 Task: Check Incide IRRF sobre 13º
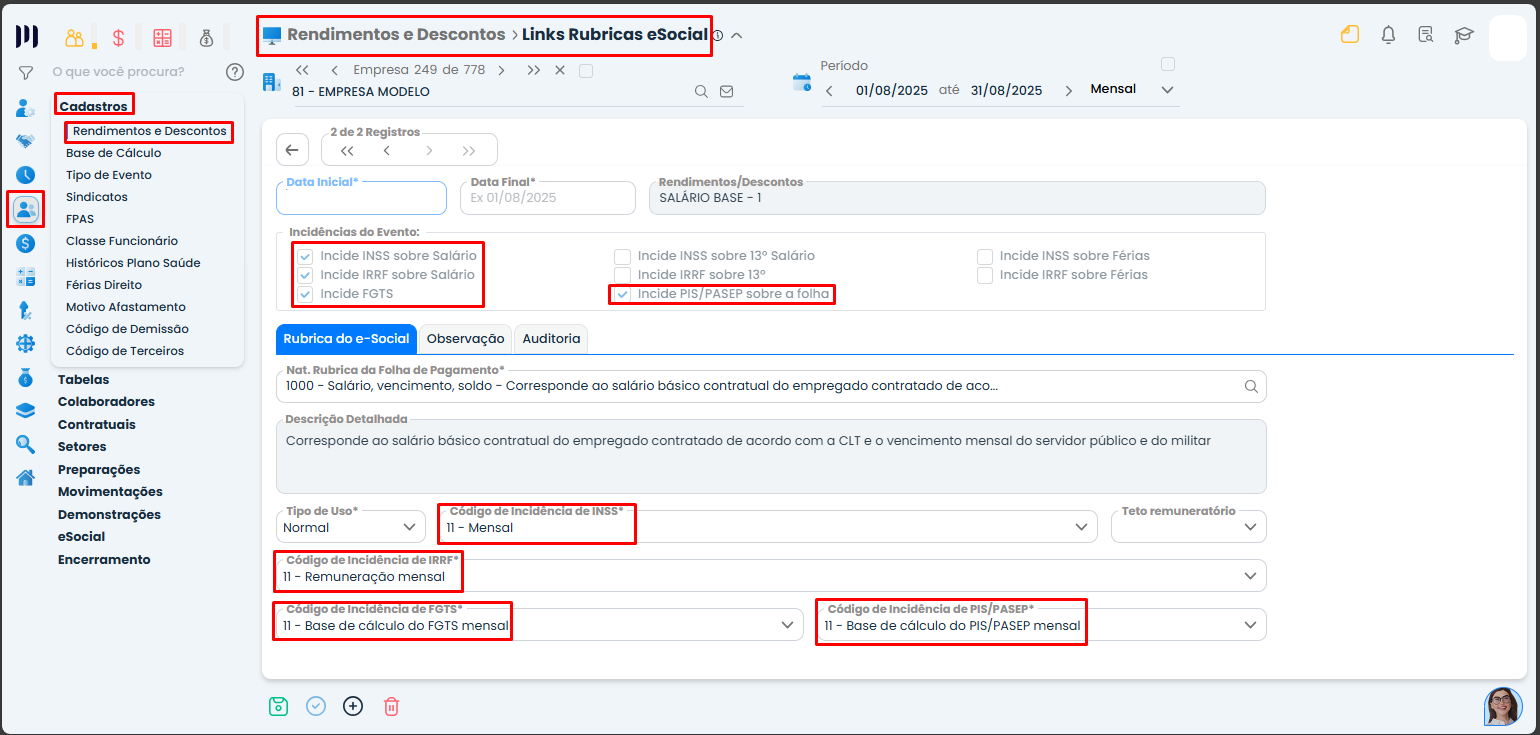click(622, 275)
